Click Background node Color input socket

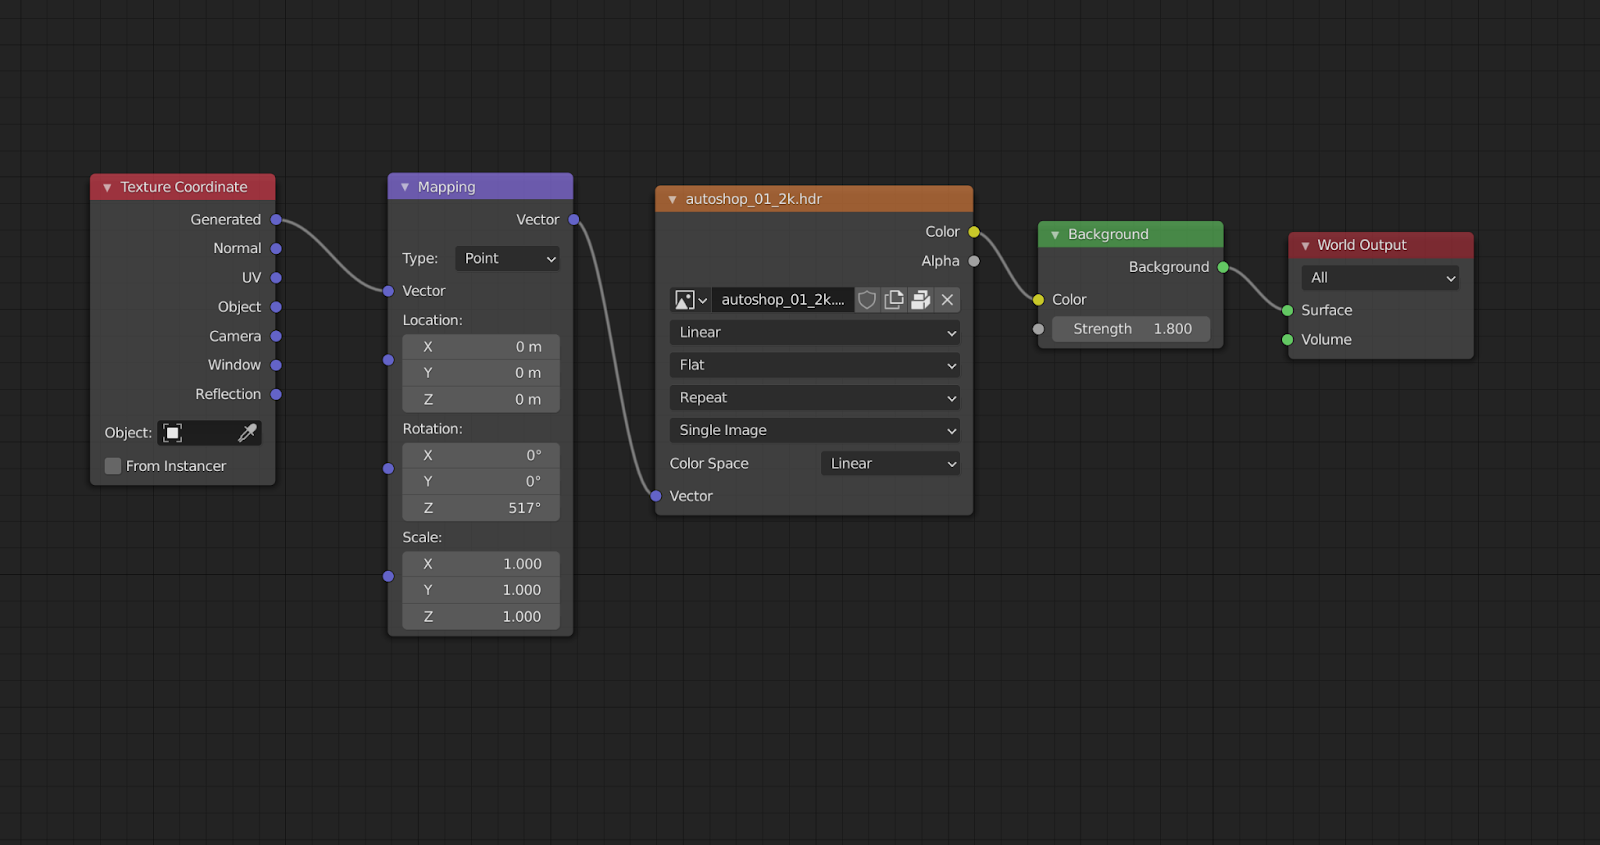click(x=1038, y=300)
